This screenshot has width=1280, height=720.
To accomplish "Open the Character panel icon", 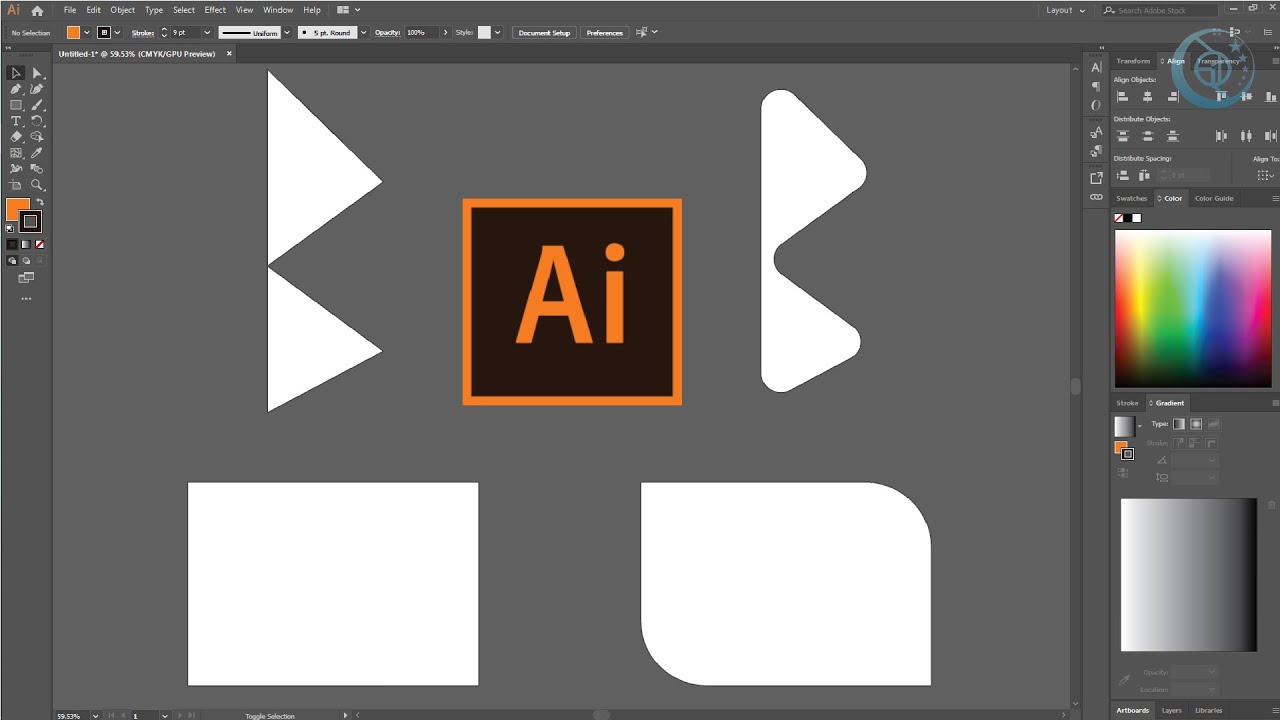I will click(x=1096, y=67).
